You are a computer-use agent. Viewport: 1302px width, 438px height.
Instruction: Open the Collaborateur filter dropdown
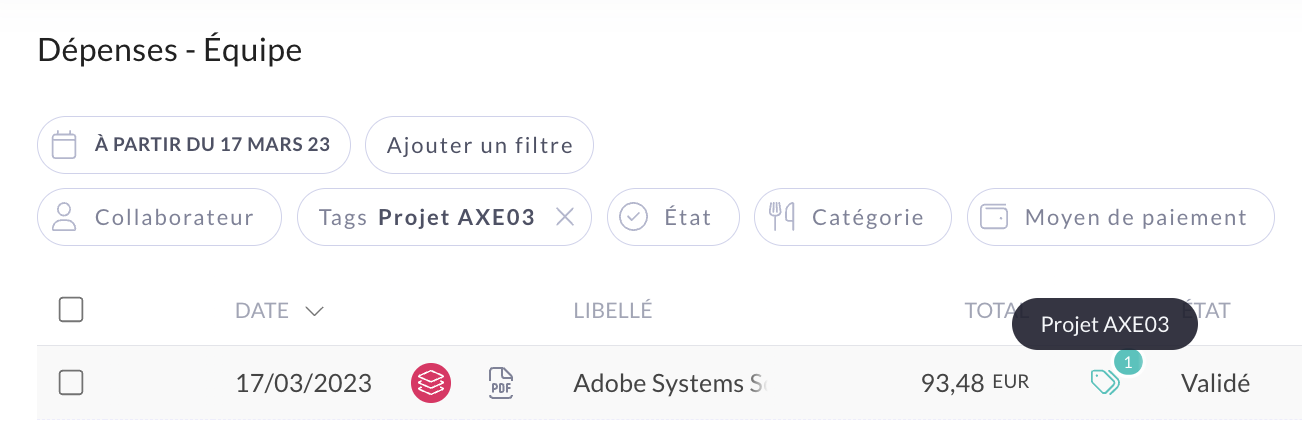click(160, 217)
